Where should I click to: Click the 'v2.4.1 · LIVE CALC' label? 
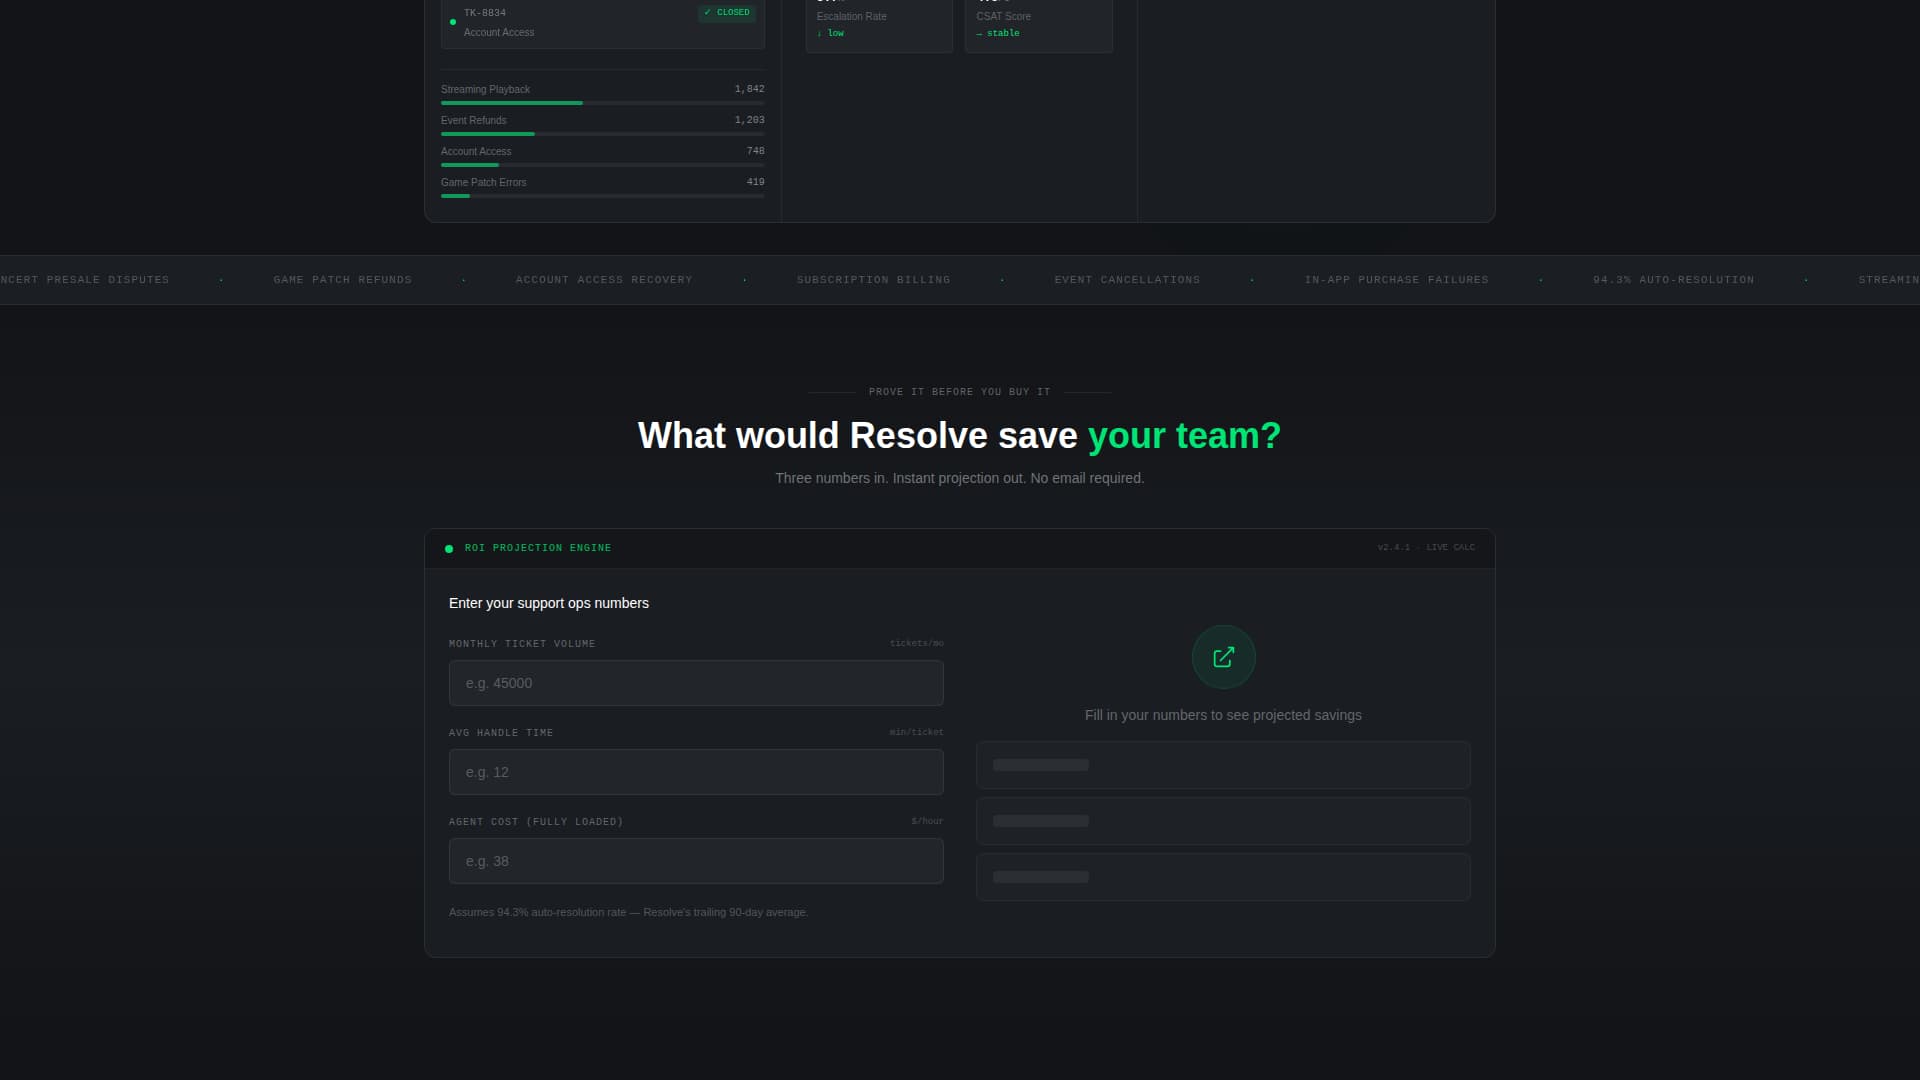[x=1426, y=548]
